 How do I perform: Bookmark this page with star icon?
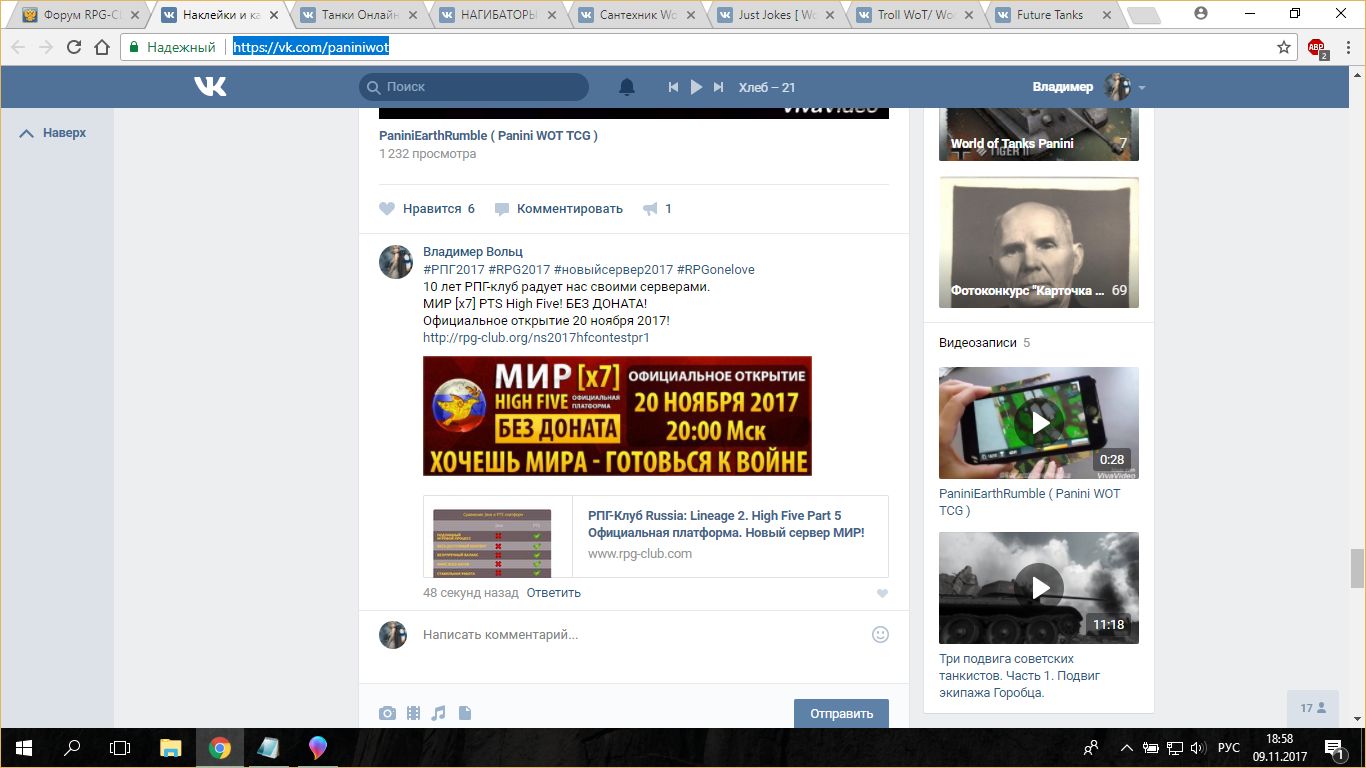coord(1284,47)
